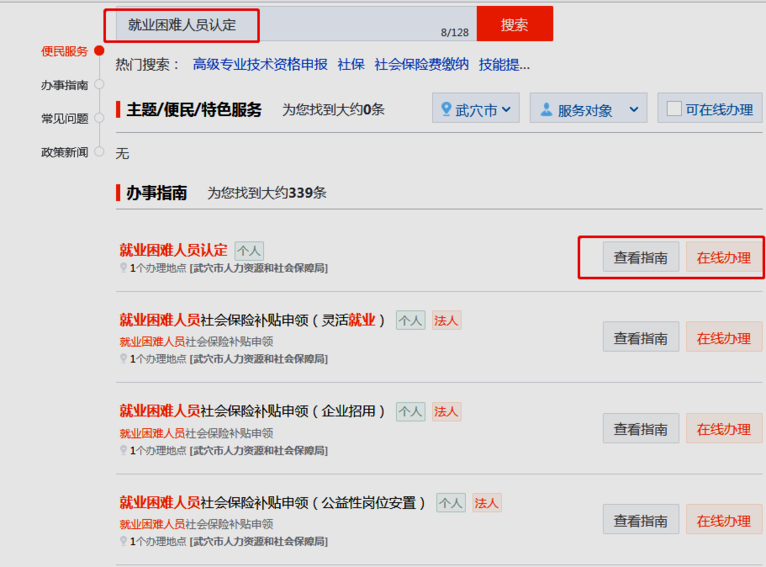The image size is (766, 567).
Task: Click 办理地点 text under 就业困难人员认定
Action: 229,268
